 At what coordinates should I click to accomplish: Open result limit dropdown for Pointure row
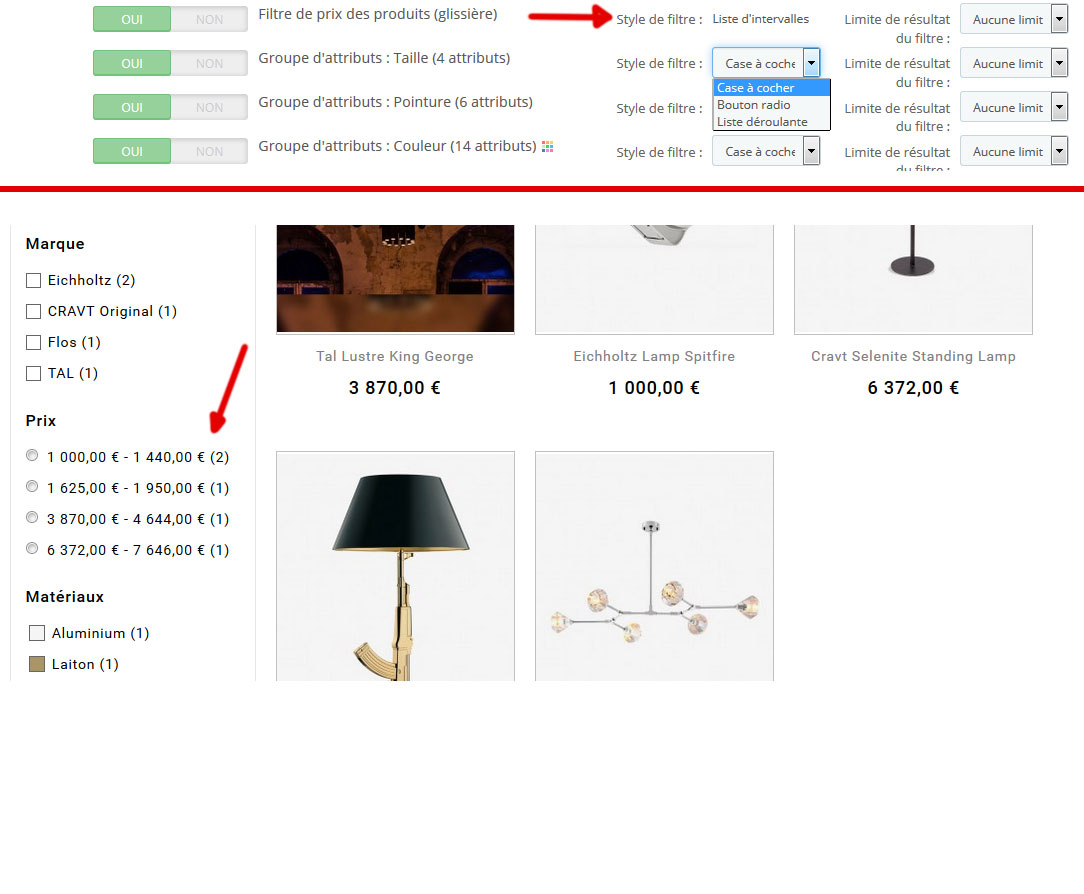[1014, 108]
